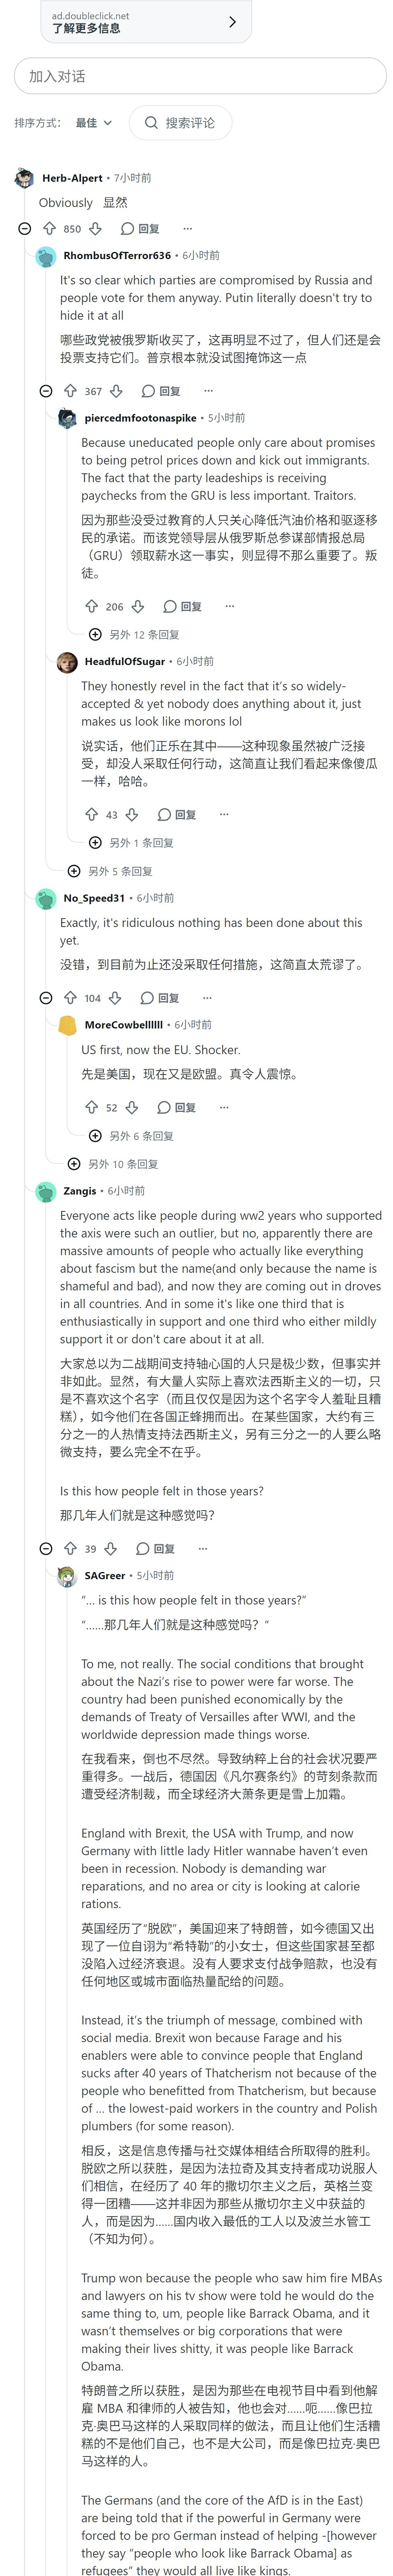Upvote RhombusOfTerror636's comment showing 367
393x2576 pixels.
point(70,391)
